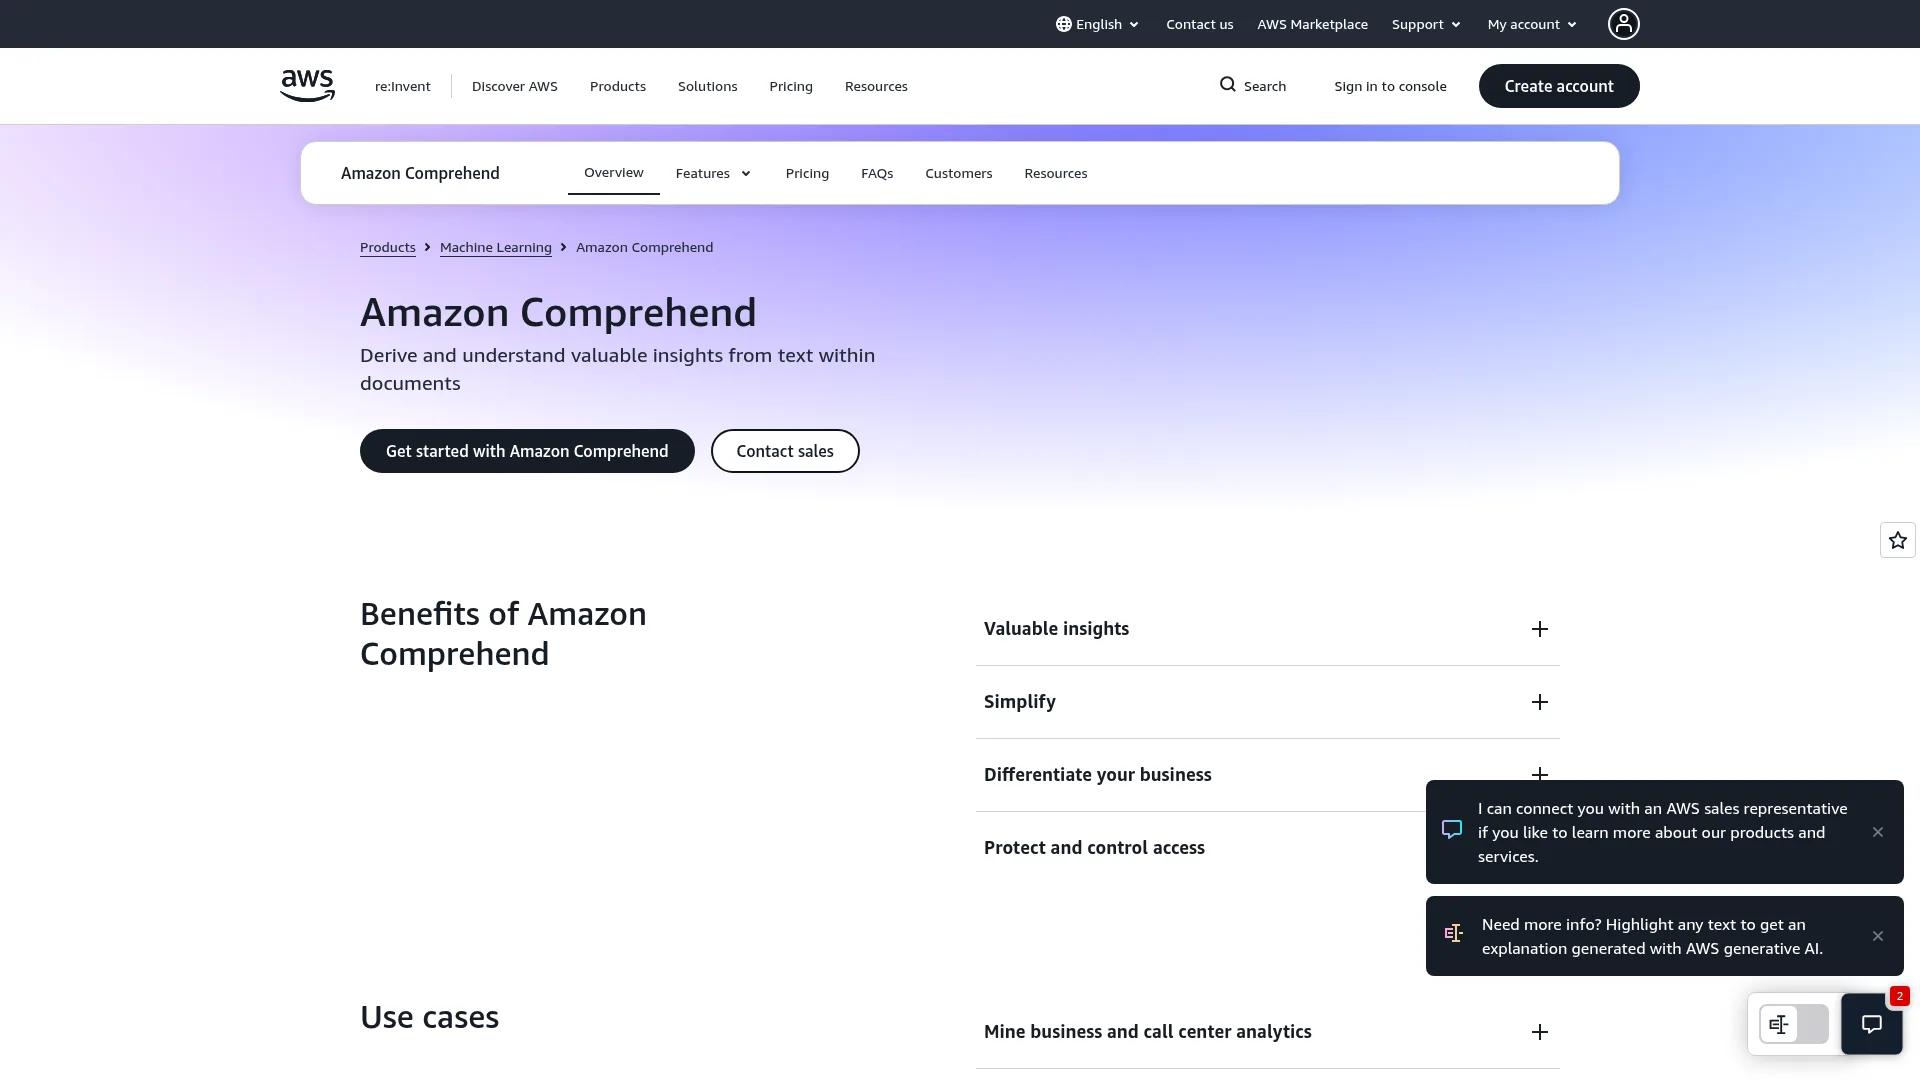Viewport: 1920px width, 1080px height.
Task: Open Resources in the main navigation
Action: click(876, 86)
